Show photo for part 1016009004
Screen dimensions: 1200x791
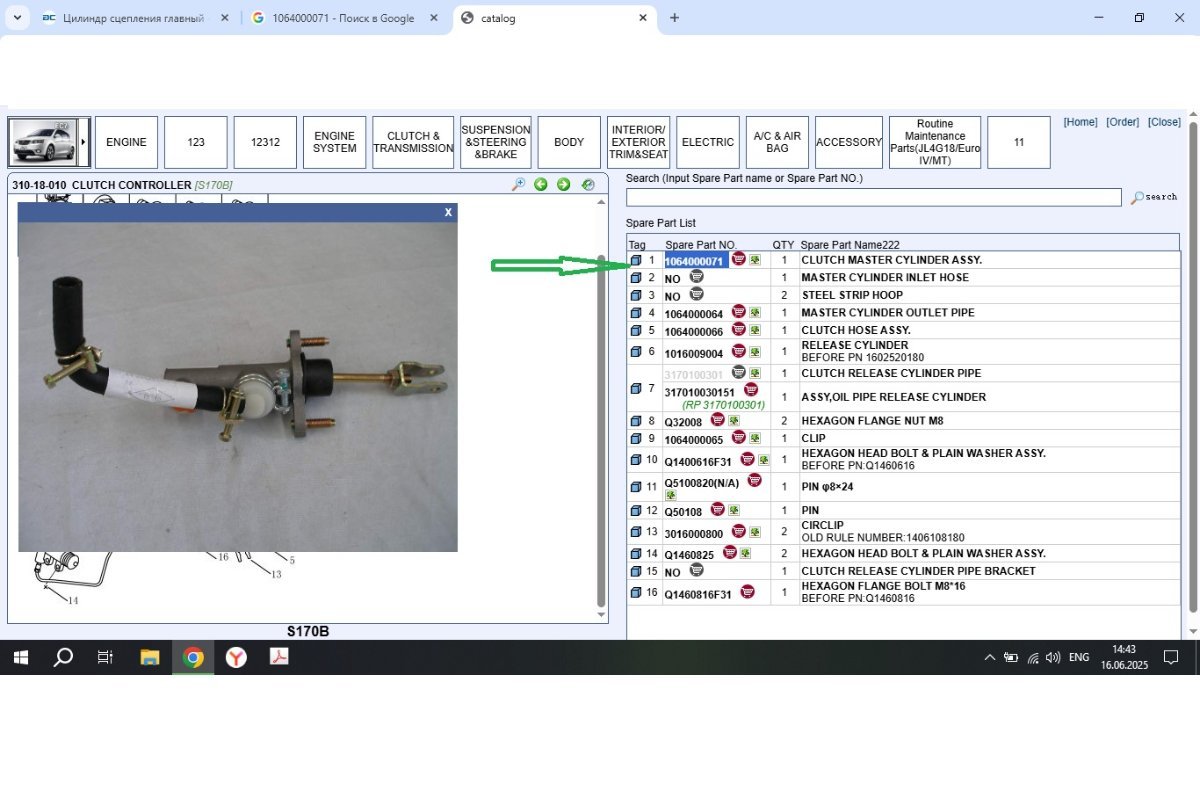[755, 352]
